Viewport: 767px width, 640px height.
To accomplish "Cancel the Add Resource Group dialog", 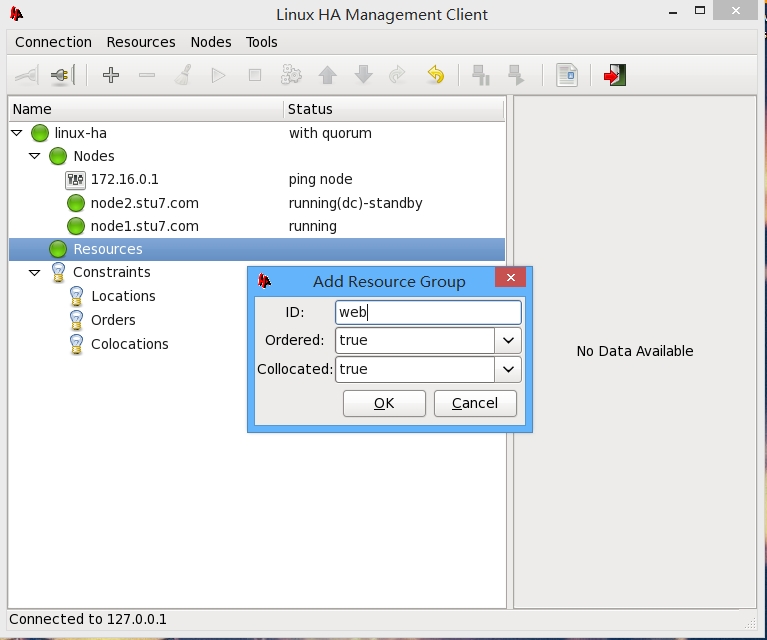I will 475,403.
